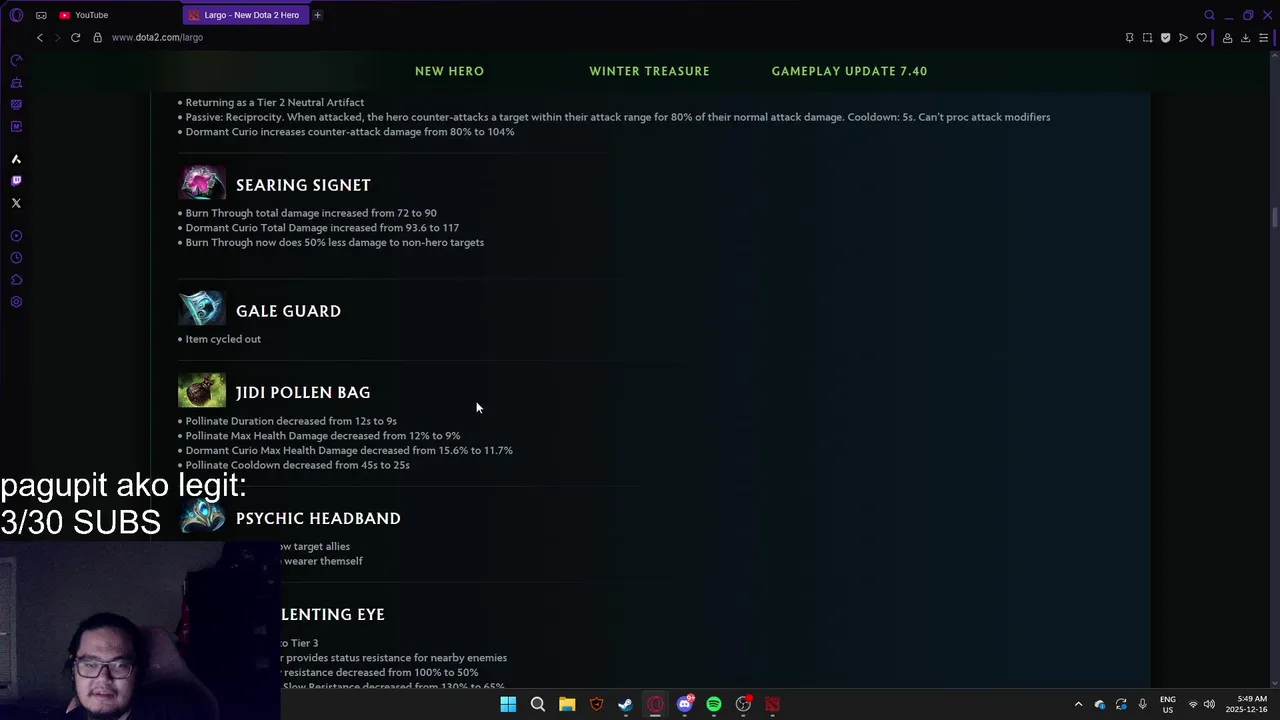Open Discord from the taskbar
This screenshot has height=720, width=1280.
pos(684,704)
